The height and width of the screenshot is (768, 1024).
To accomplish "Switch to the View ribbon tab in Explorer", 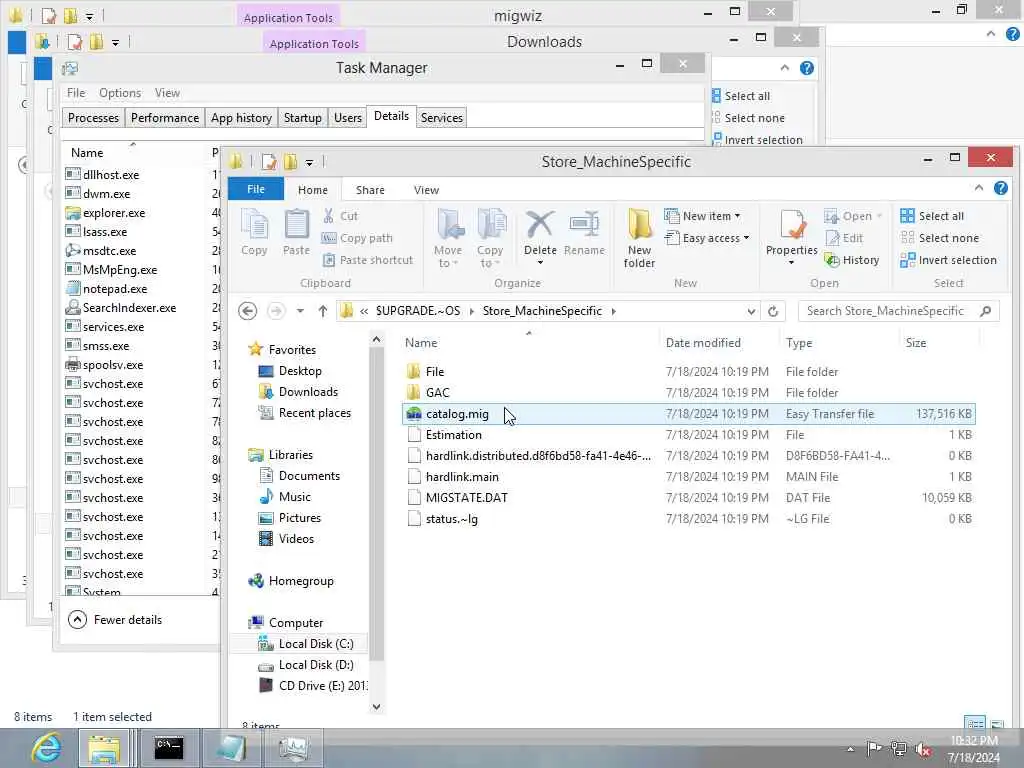I will [x=426, y=190].
